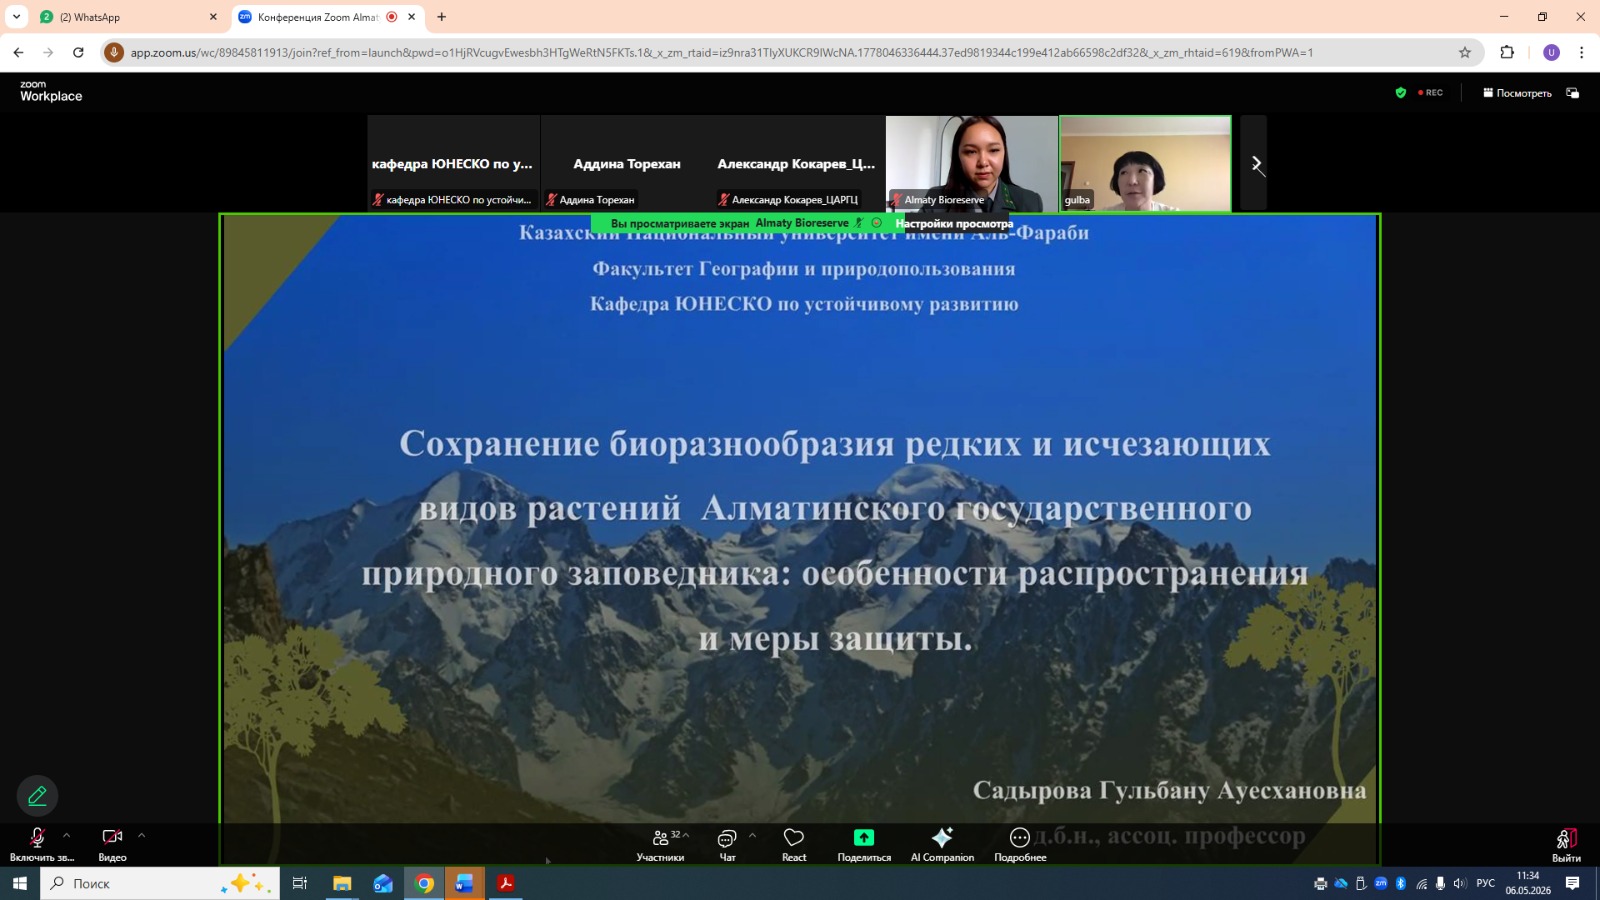Open volume control in system tray
Image resolution: width=1600 pixels, height=900 pixels.
coord(1460,883)
